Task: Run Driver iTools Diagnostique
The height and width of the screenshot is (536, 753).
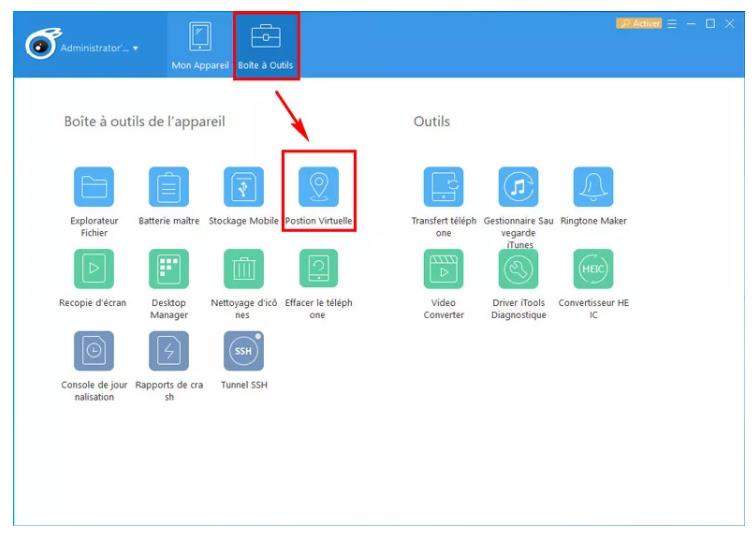Action: pos(518,269)
